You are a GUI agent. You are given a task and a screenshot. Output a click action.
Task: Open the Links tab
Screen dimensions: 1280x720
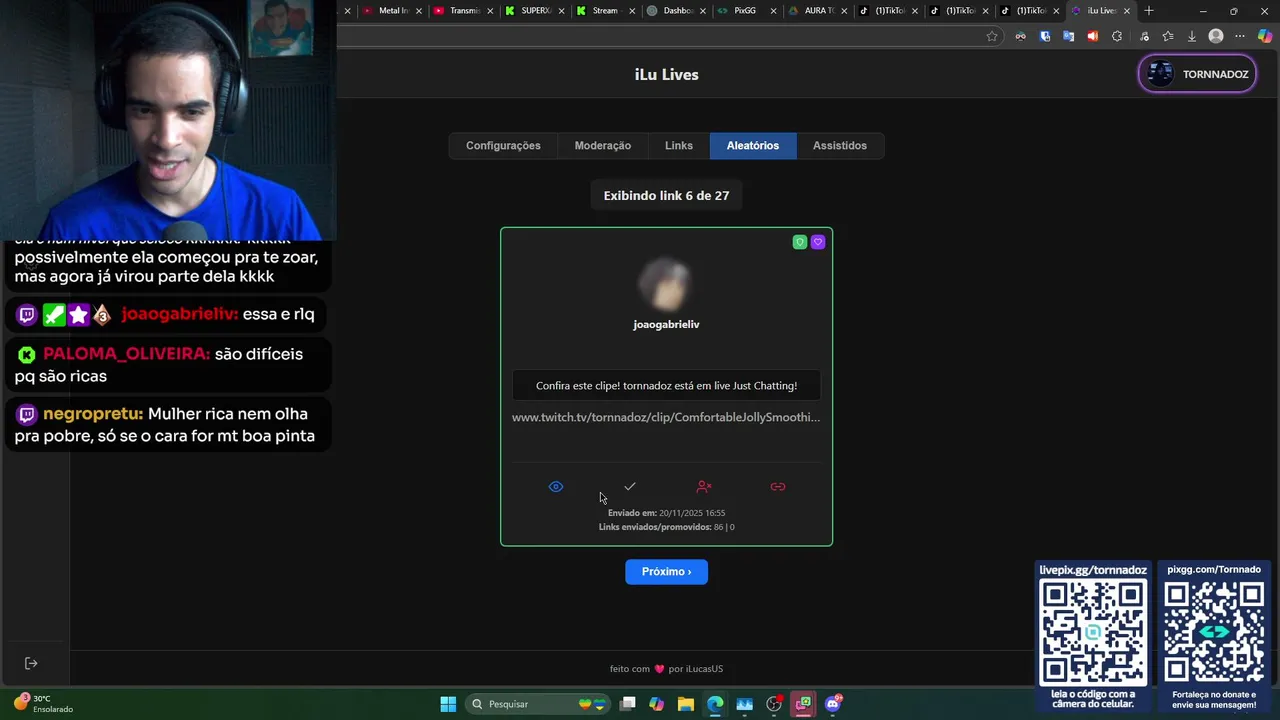[679, 146]
